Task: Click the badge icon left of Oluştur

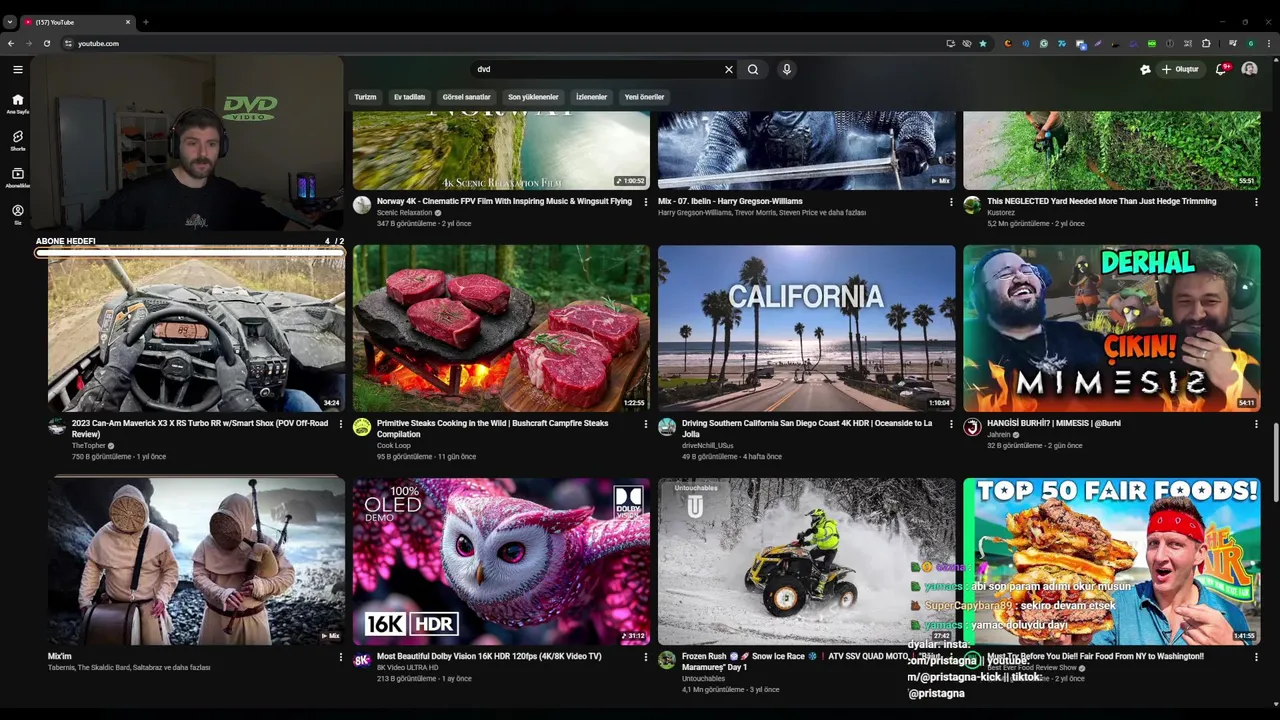Action: pos(1145,69)
